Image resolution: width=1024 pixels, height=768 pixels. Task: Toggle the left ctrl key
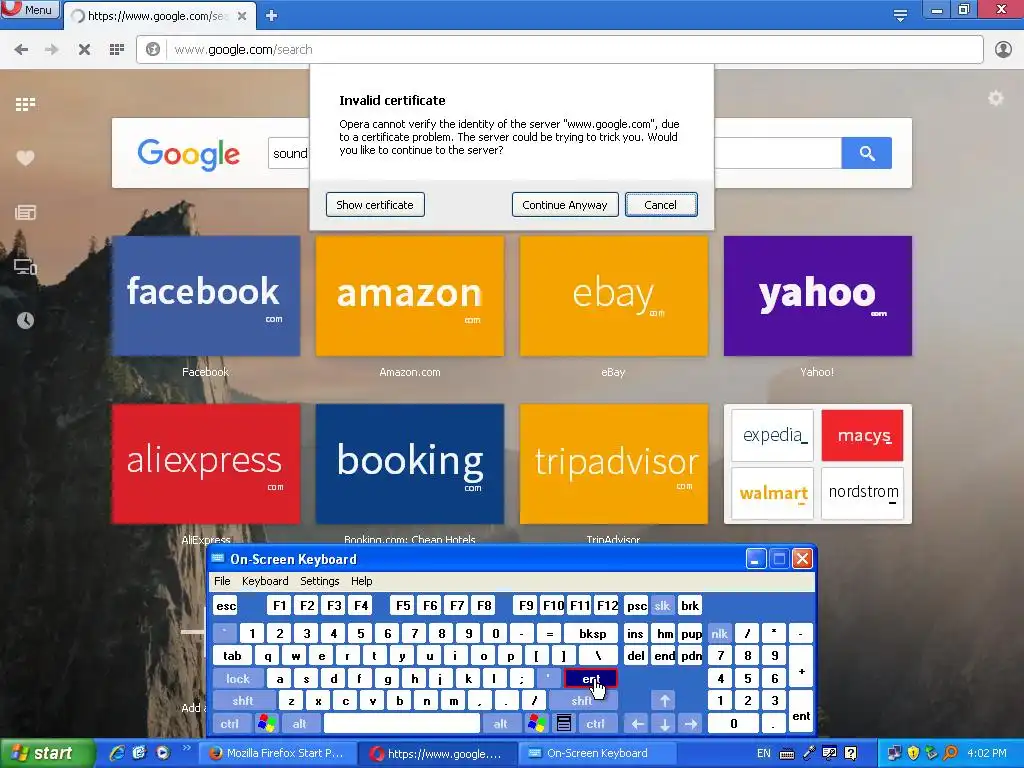(x=229, y=724)
